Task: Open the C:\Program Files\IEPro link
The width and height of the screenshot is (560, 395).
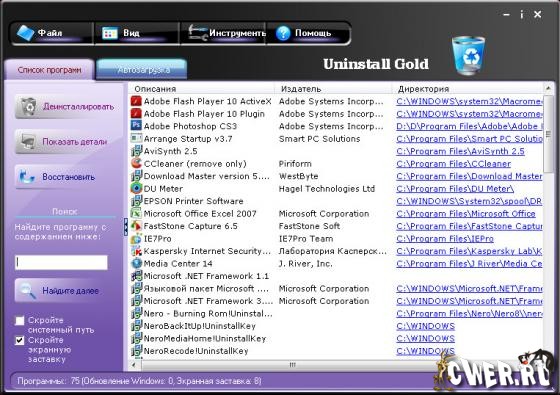Action: point(445,239)
